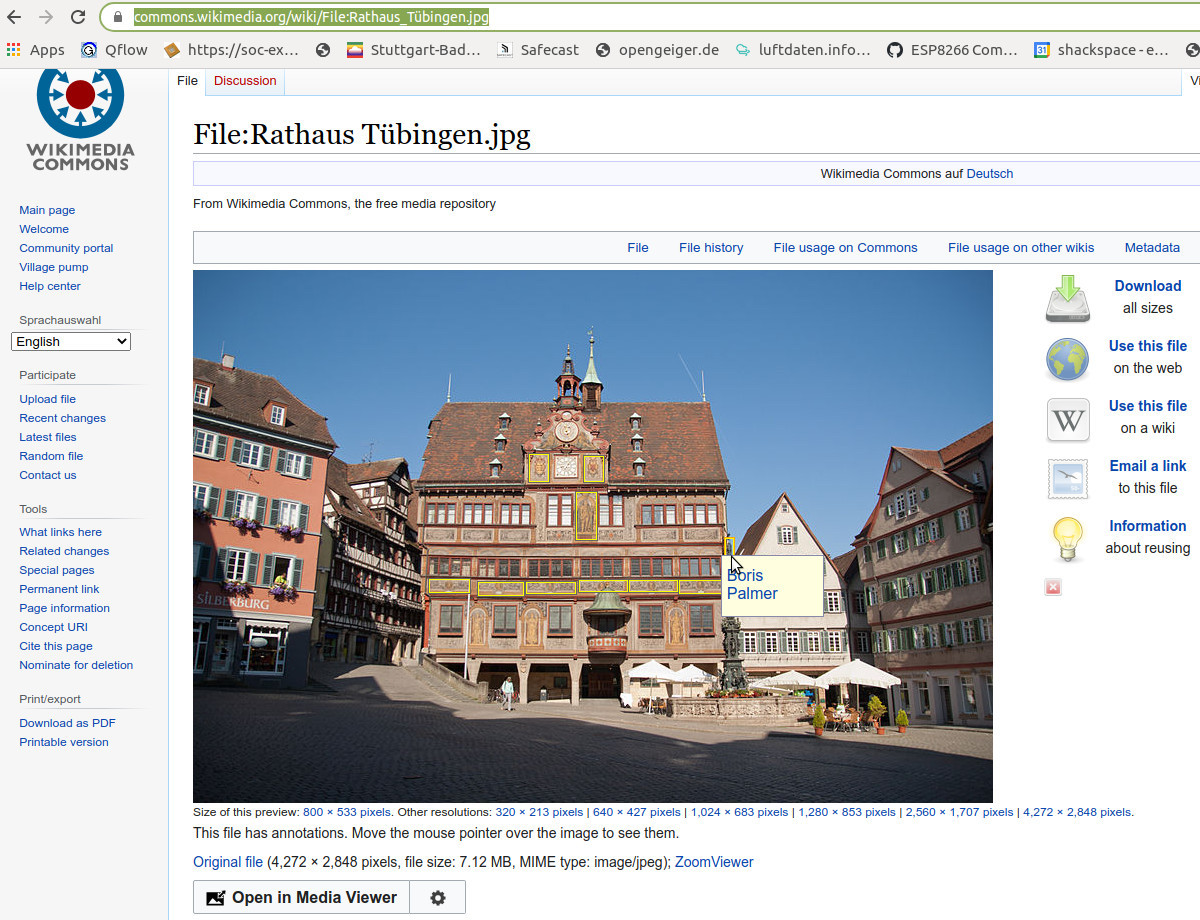Click the Open in Media Viewer button
Viewport: 1200px width, 920px height.
301,897
